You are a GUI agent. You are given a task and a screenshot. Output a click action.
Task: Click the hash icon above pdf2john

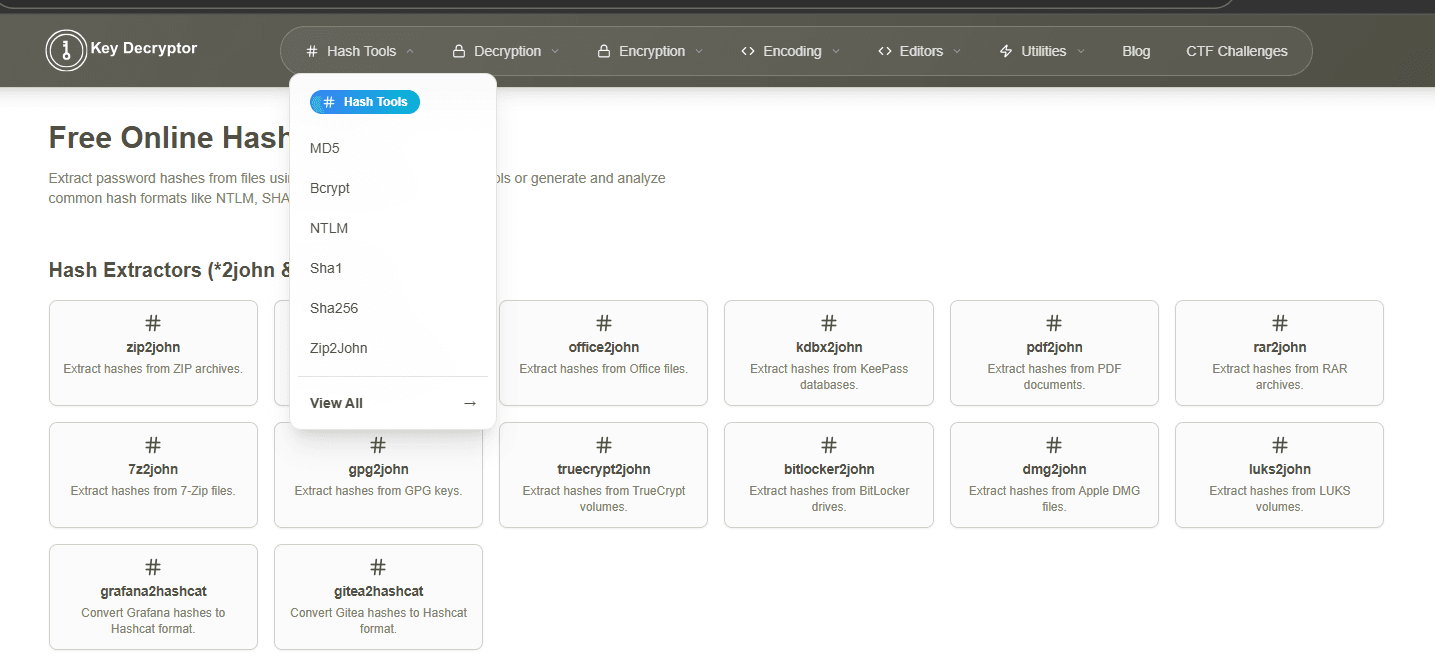pyautogui.click(x=1054, y=323)
